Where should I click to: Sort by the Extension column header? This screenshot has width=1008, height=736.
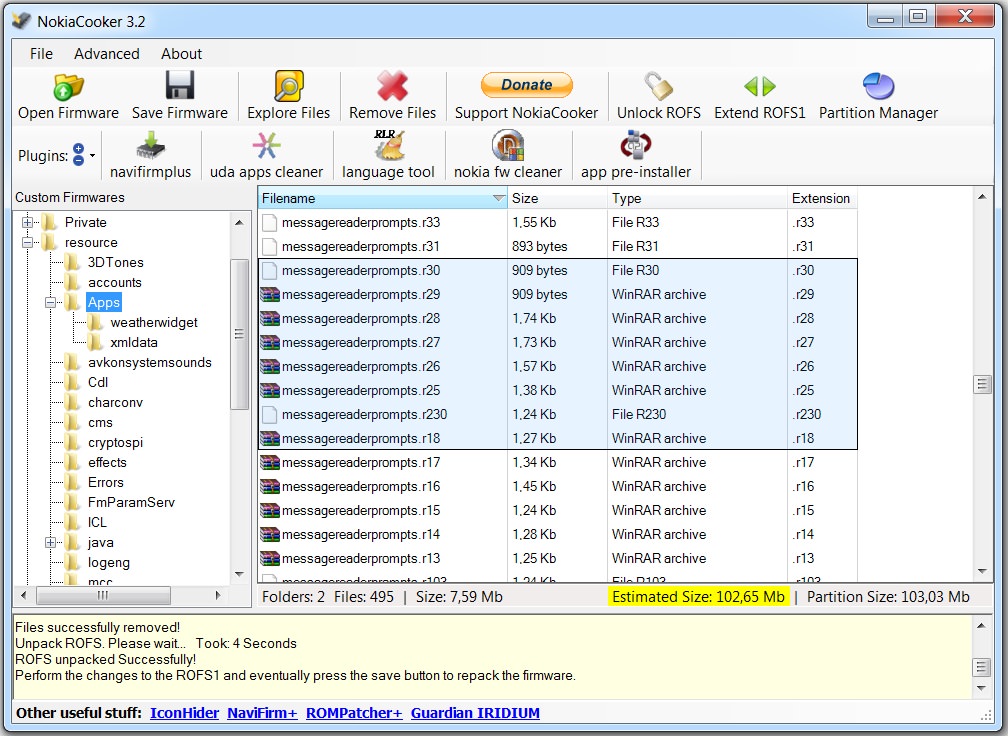pyautogui.click(x=822, y=198)
